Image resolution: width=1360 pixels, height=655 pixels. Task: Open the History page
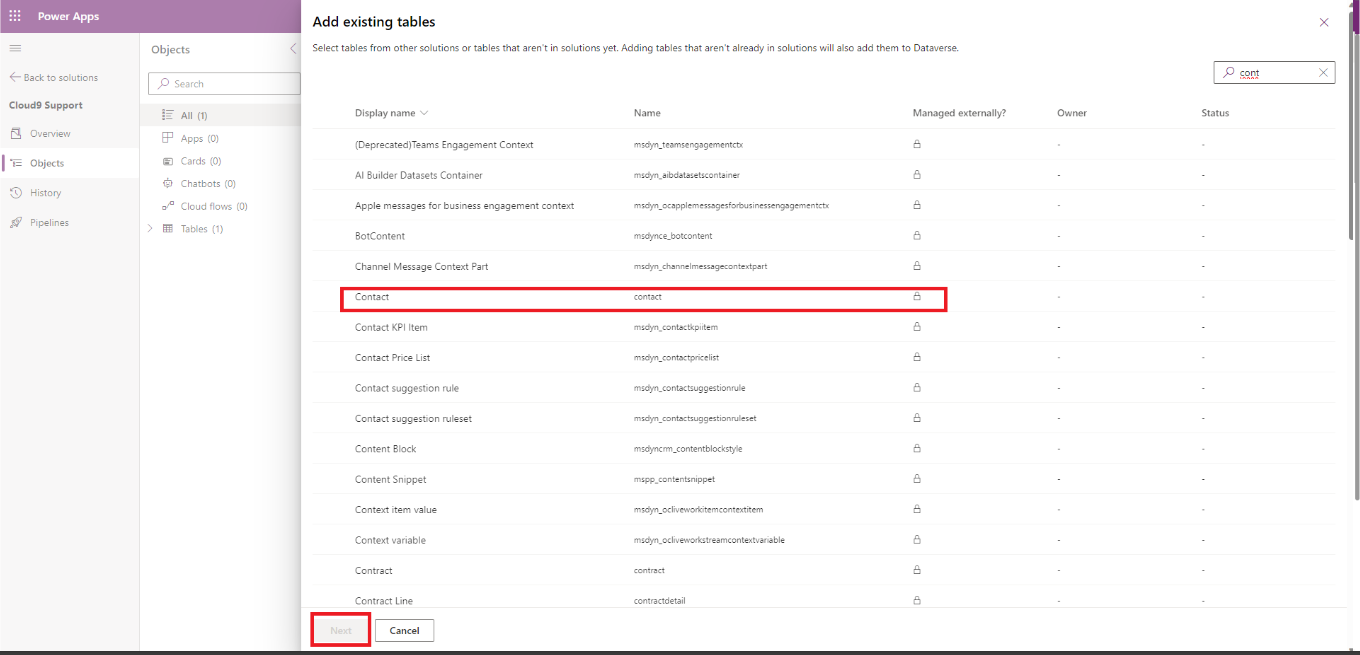tap(45, 192)
